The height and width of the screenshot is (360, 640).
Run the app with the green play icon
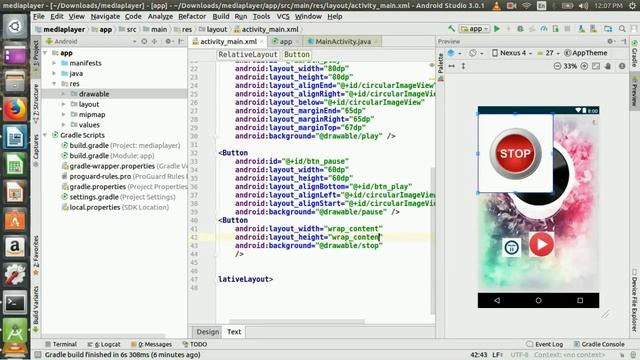(x=497, y=29)
